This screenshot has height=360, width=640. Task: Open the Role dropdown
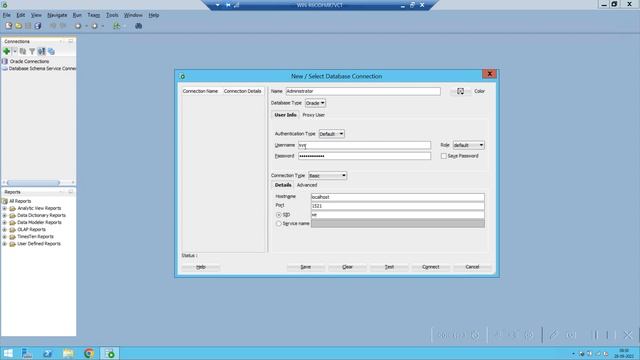(x=468, y=145)
